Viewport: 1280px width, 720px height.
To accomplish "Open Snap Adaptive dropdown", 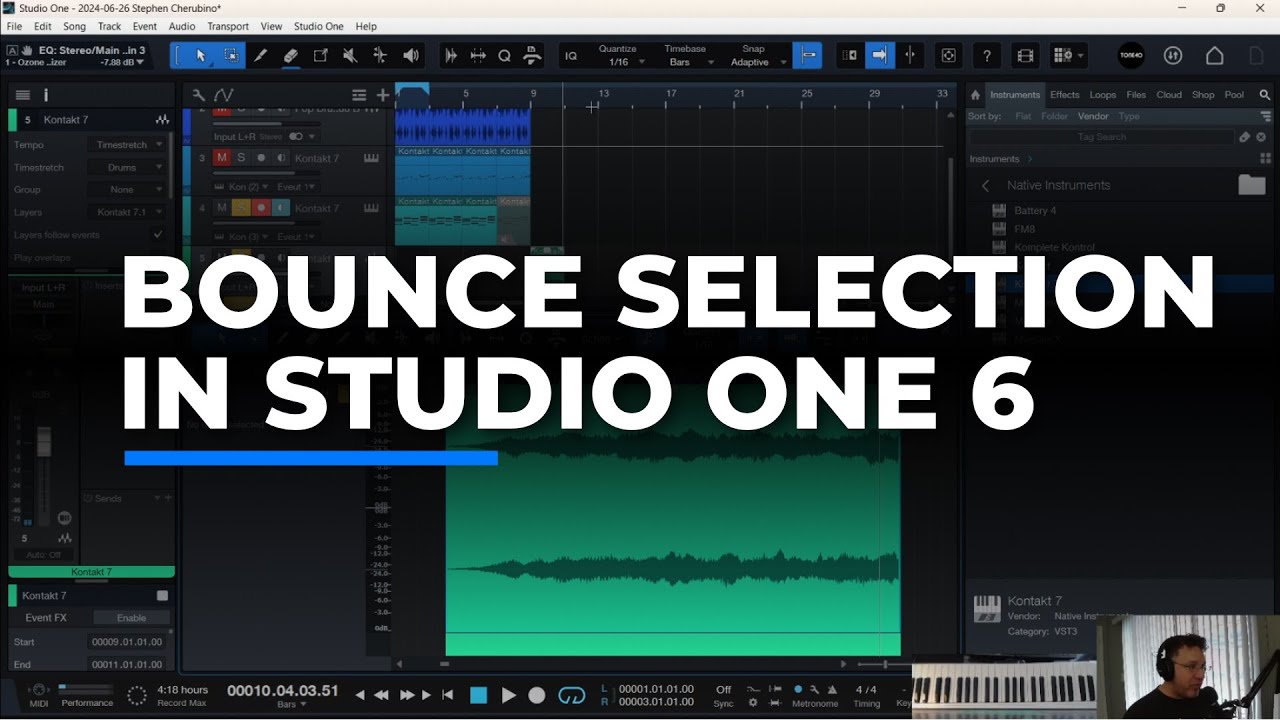I will pyautogui.click(x=755, y=62).
